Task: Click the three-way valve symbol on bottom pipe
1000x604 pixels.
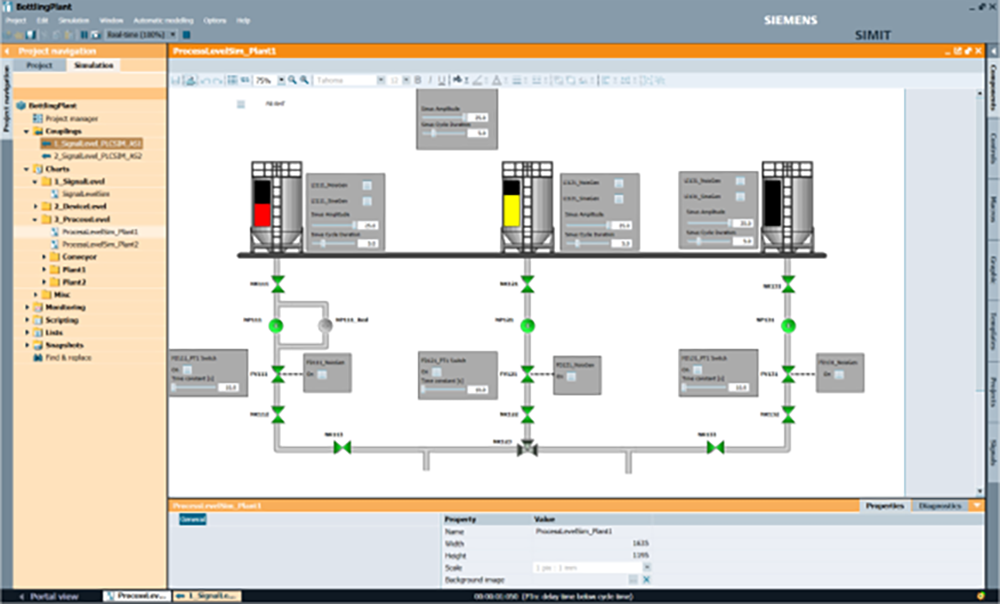Action: 527,449
